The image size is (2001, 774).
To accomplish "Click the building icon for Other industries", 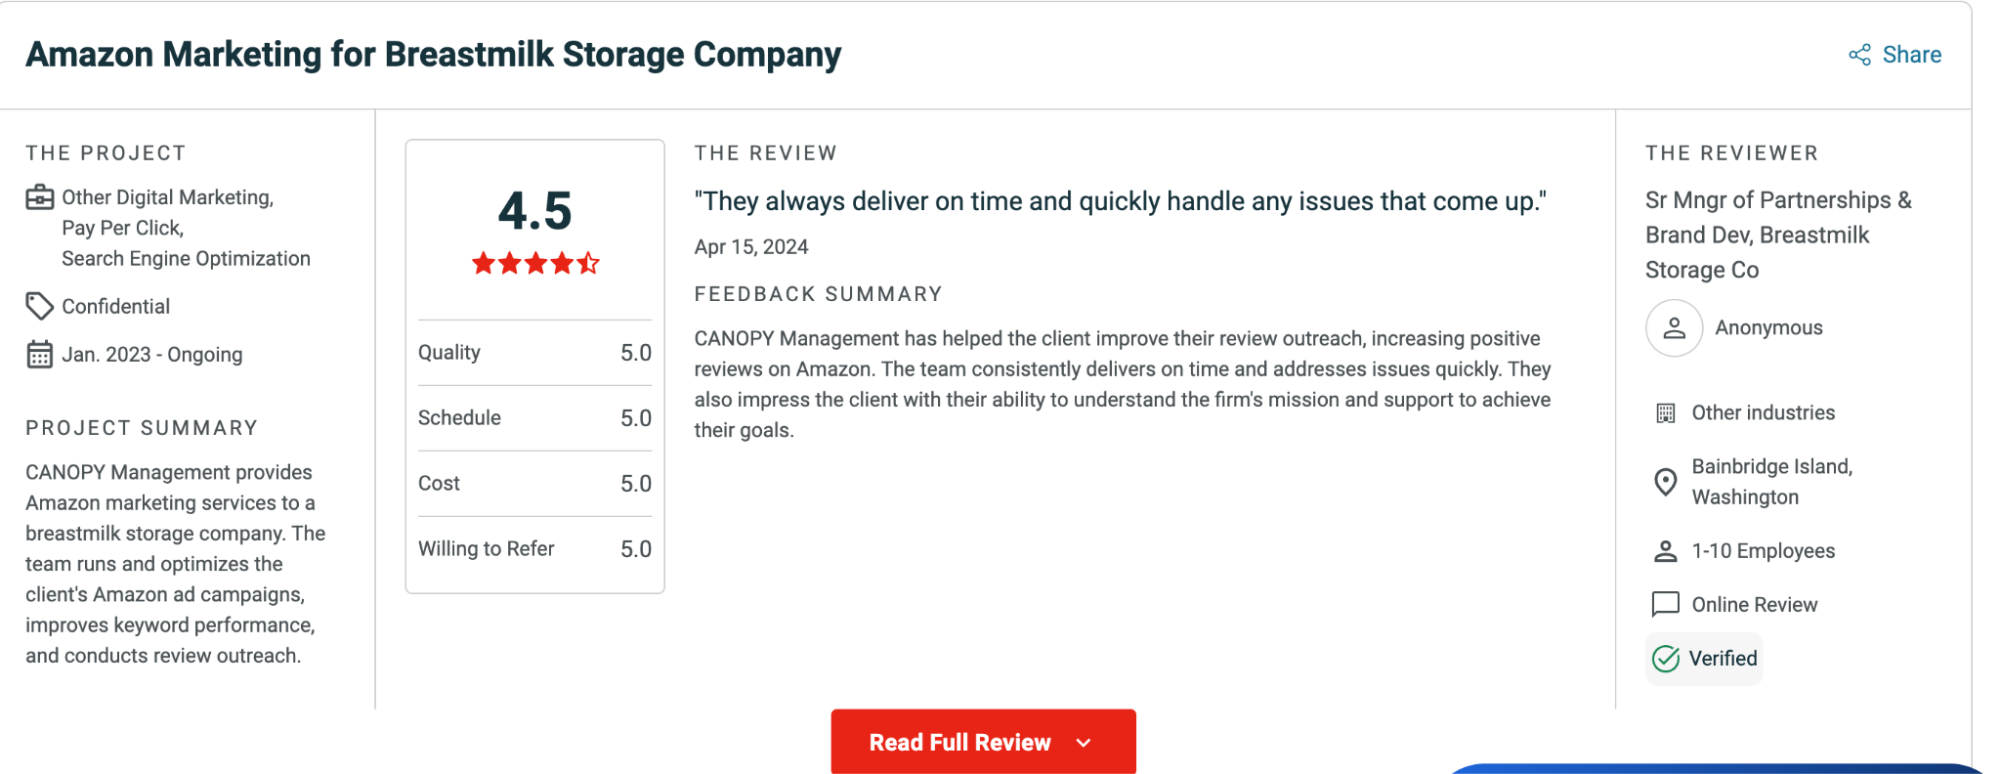I will [1666, 413].
